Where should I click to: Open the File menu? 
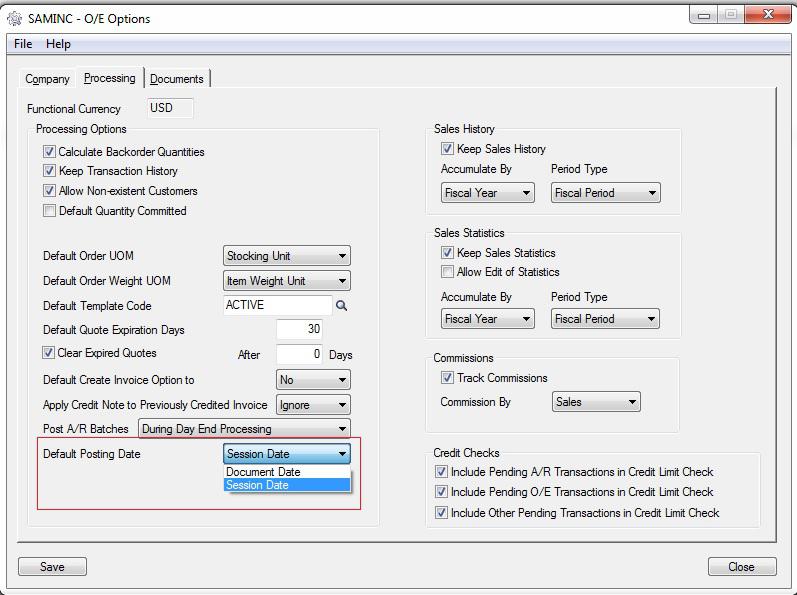[x=23, y=44]
